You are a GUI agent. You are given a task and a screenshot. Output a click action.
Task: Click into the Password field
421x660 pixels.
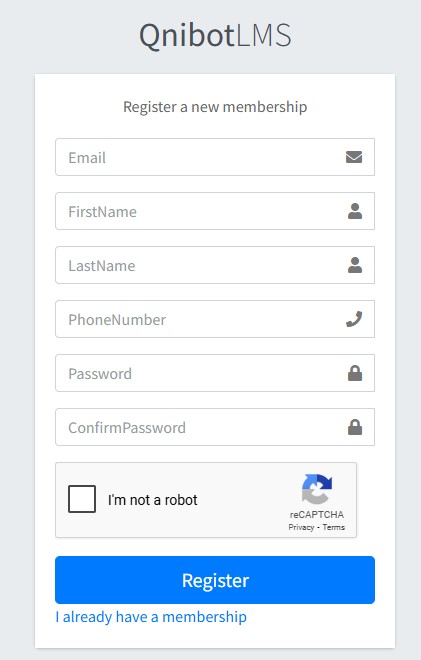[215, 373]
